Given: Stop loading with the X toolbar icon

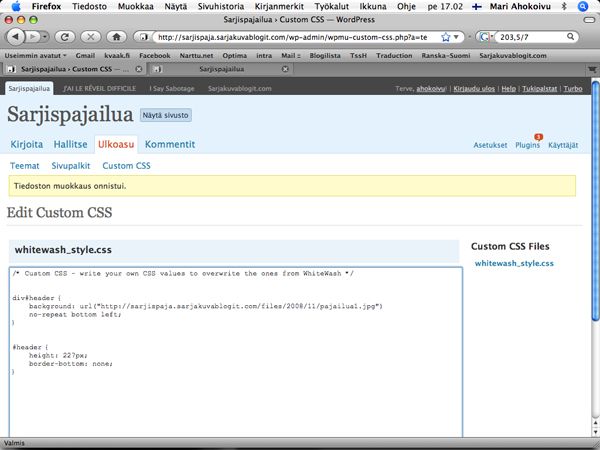Looking at the screenshot, I should pyautogui.click(x=91, y=37).
